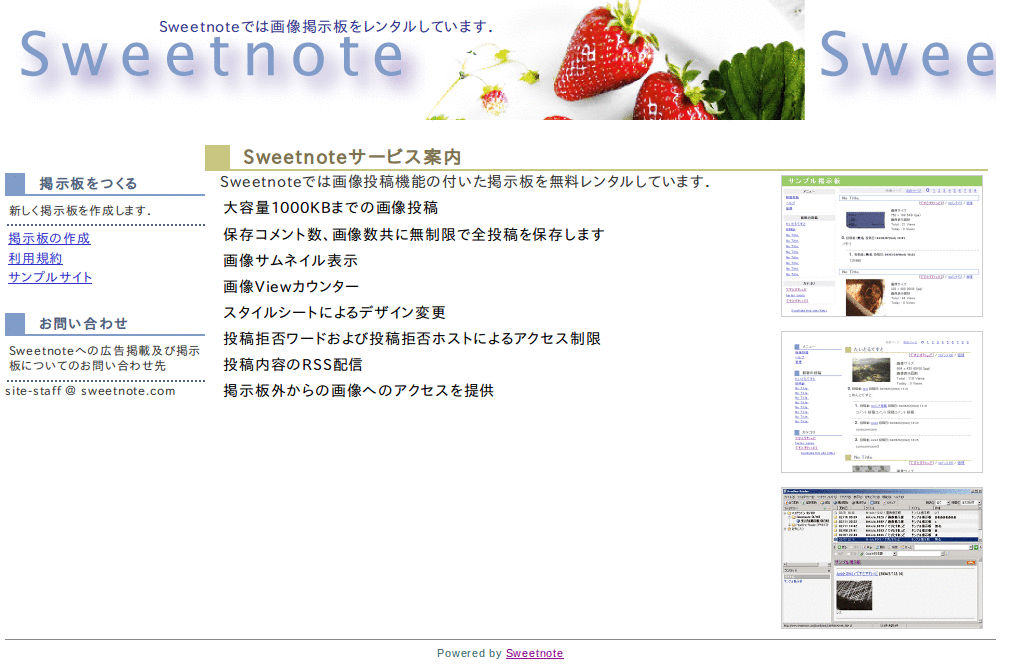Click the intro sentence about 無料レンタル
Viewport: 1024px width, 664px height.
coord(465,182)
